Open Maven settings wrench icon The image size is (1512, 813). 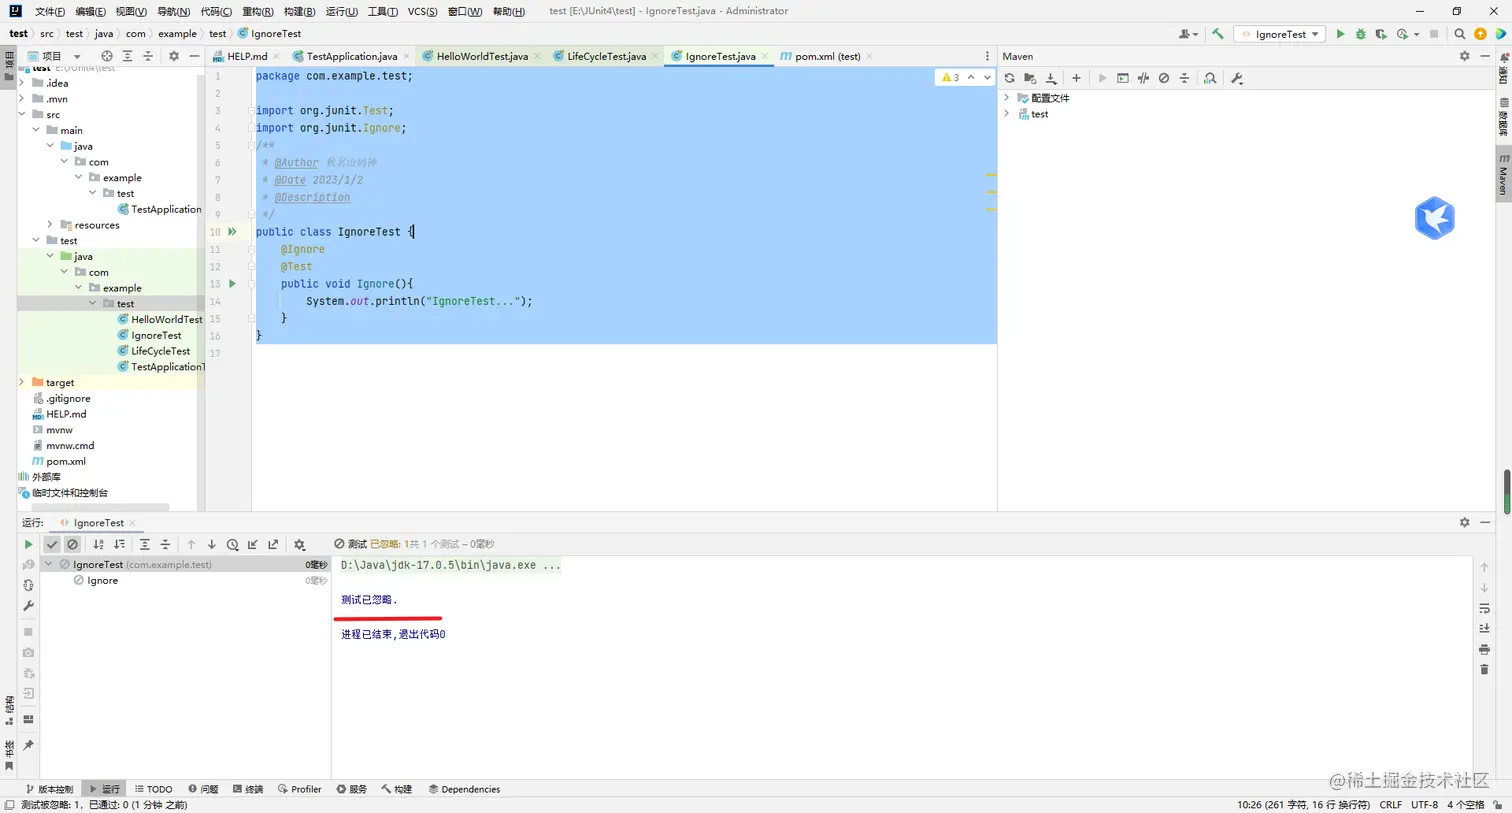point(1237,78)
